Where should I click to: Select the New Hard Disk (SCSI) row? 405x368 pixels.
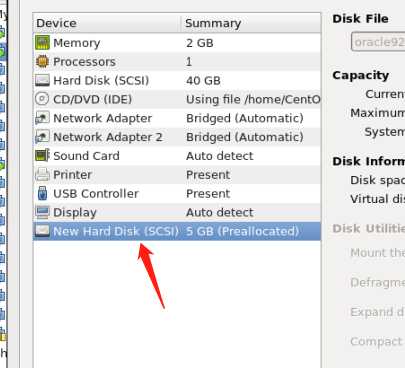[x=177, y=231]
